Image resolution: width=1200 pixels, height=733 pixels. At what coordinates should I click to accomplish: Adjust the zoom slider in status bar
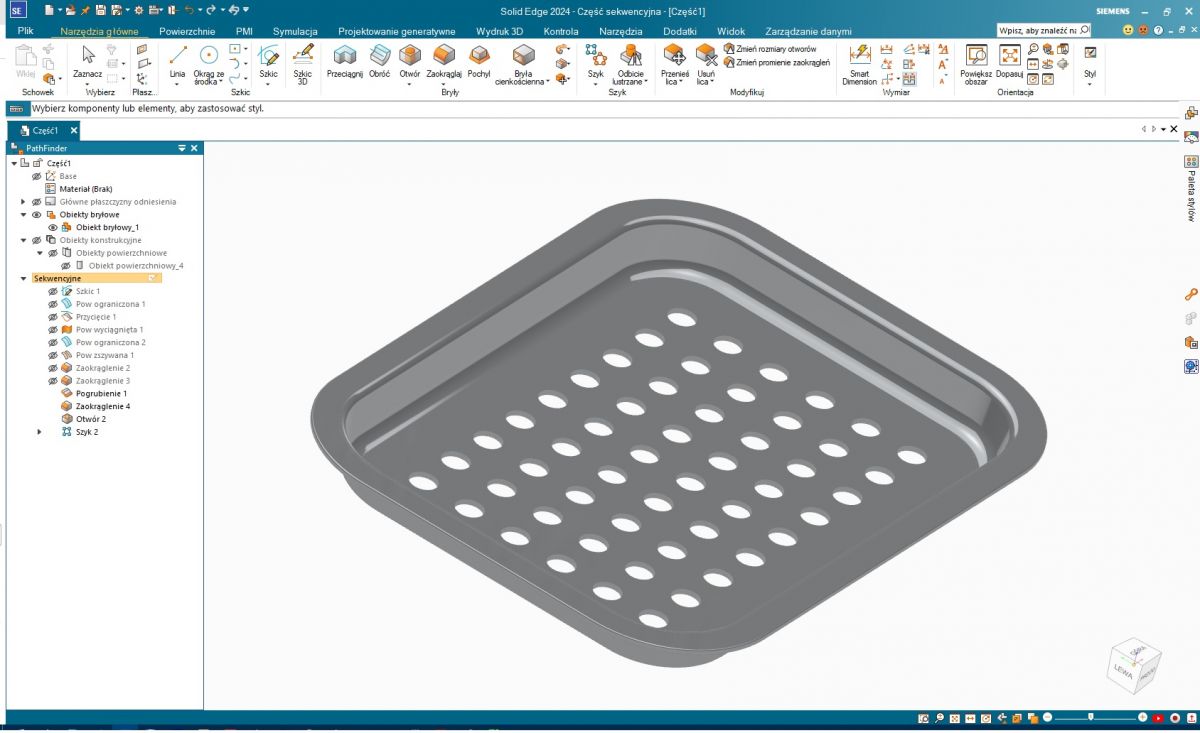coord(1091,717)
